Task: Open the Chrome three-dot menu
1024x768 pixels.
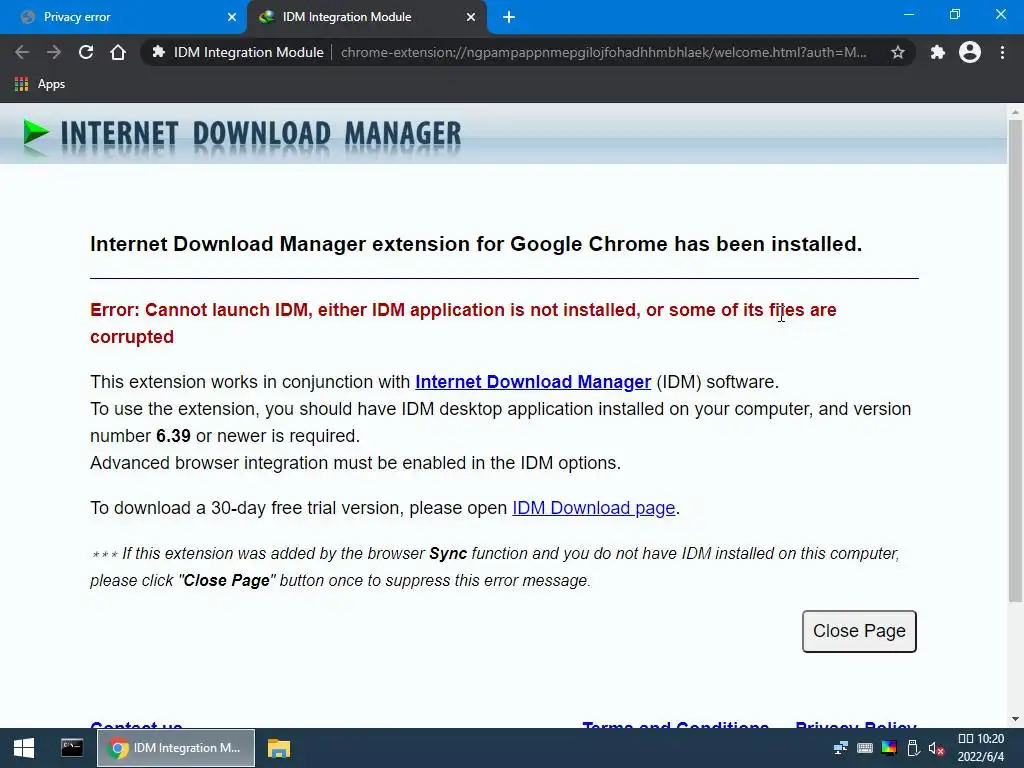Action: click(1002, 52)
